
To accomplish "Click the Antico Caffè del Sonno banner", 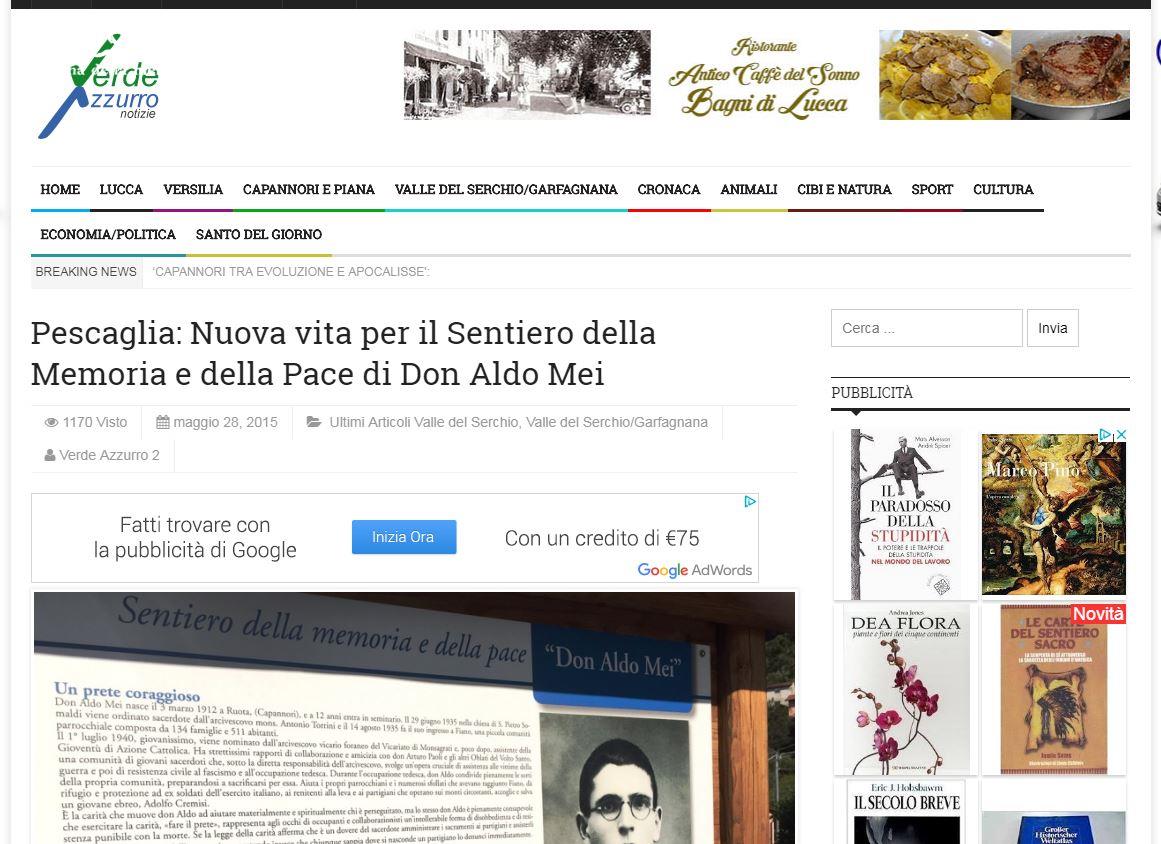I will click(x=766, y=75).
